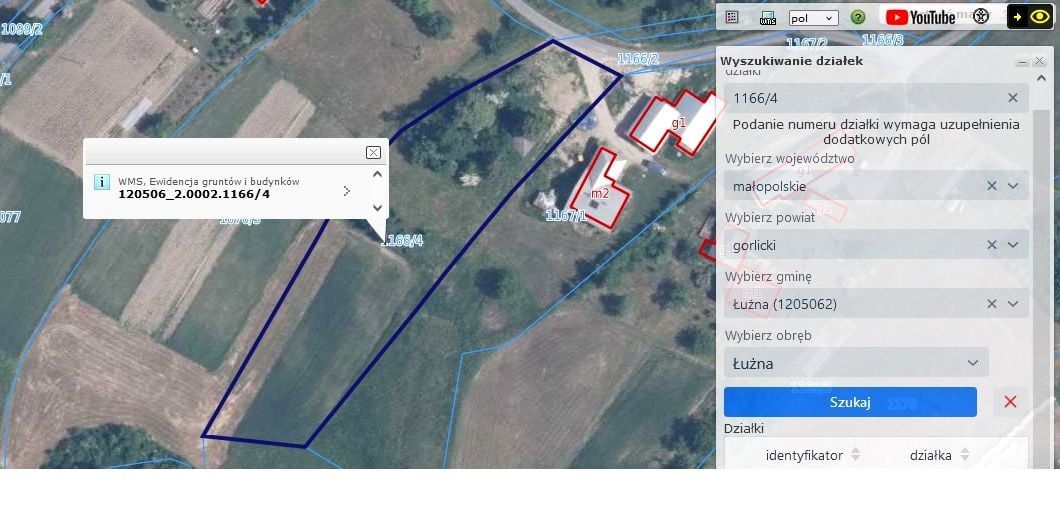Clear the małopolskie województwo selection
The height and width of the screenshot is (506, 1060).
coord(992,186)
